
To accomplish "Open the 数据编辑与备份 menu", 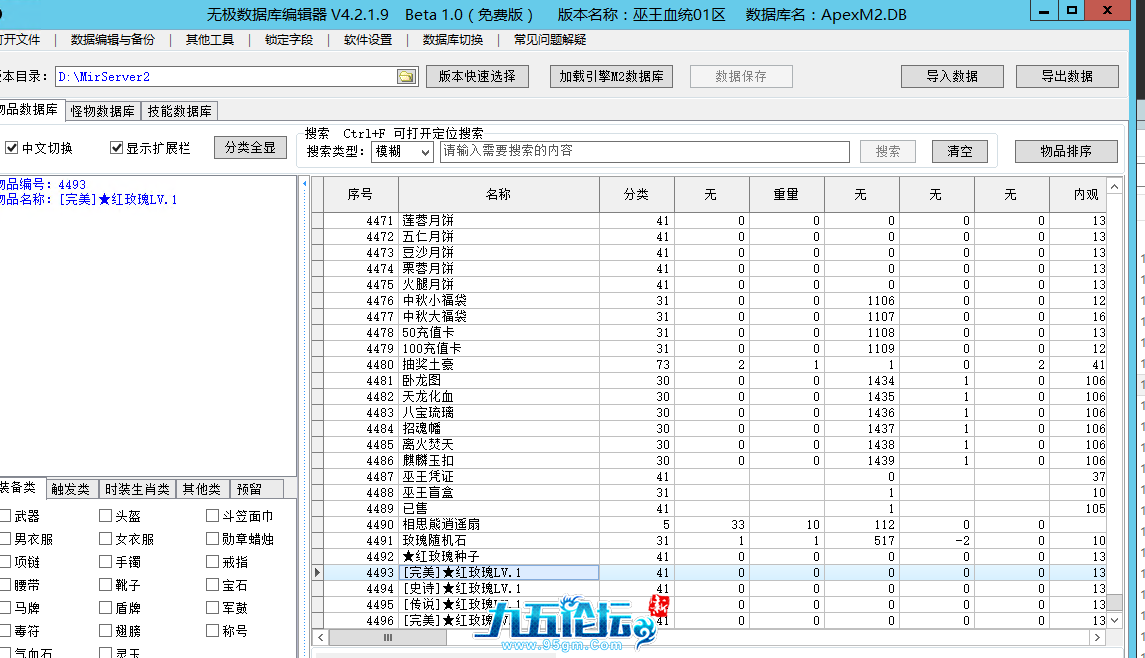I will click(112, 40).
